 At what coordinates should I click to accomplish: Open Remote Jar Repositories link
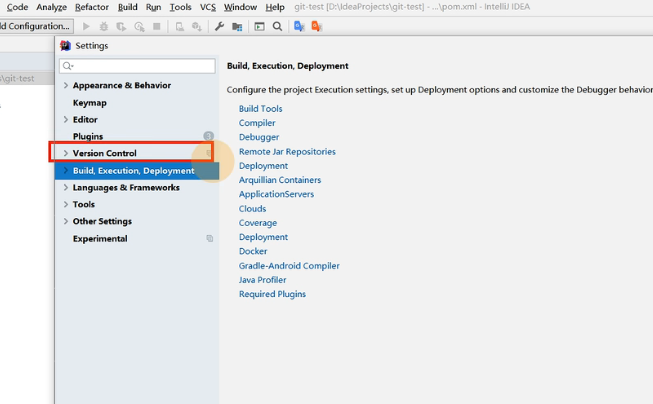click(287, 152)
